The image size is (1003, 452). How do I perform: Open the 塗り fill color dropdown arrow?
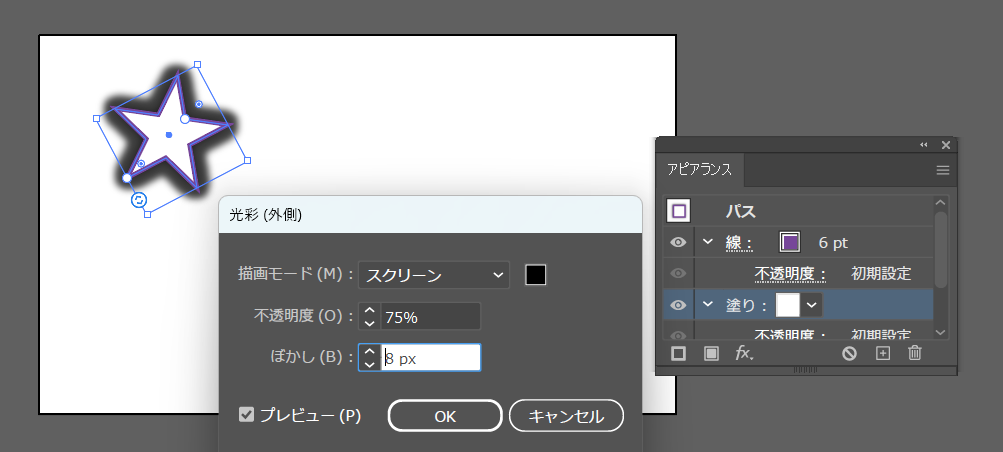812,305
